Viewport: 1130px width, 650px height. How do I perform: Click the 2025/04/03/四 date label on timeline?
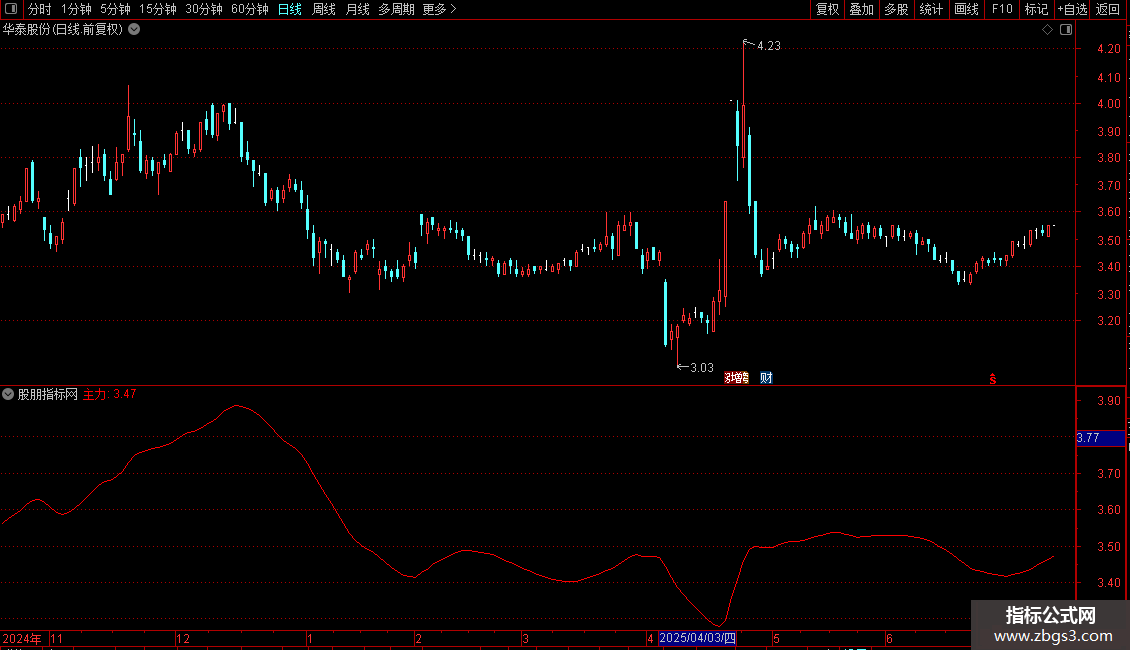[698, 638]
